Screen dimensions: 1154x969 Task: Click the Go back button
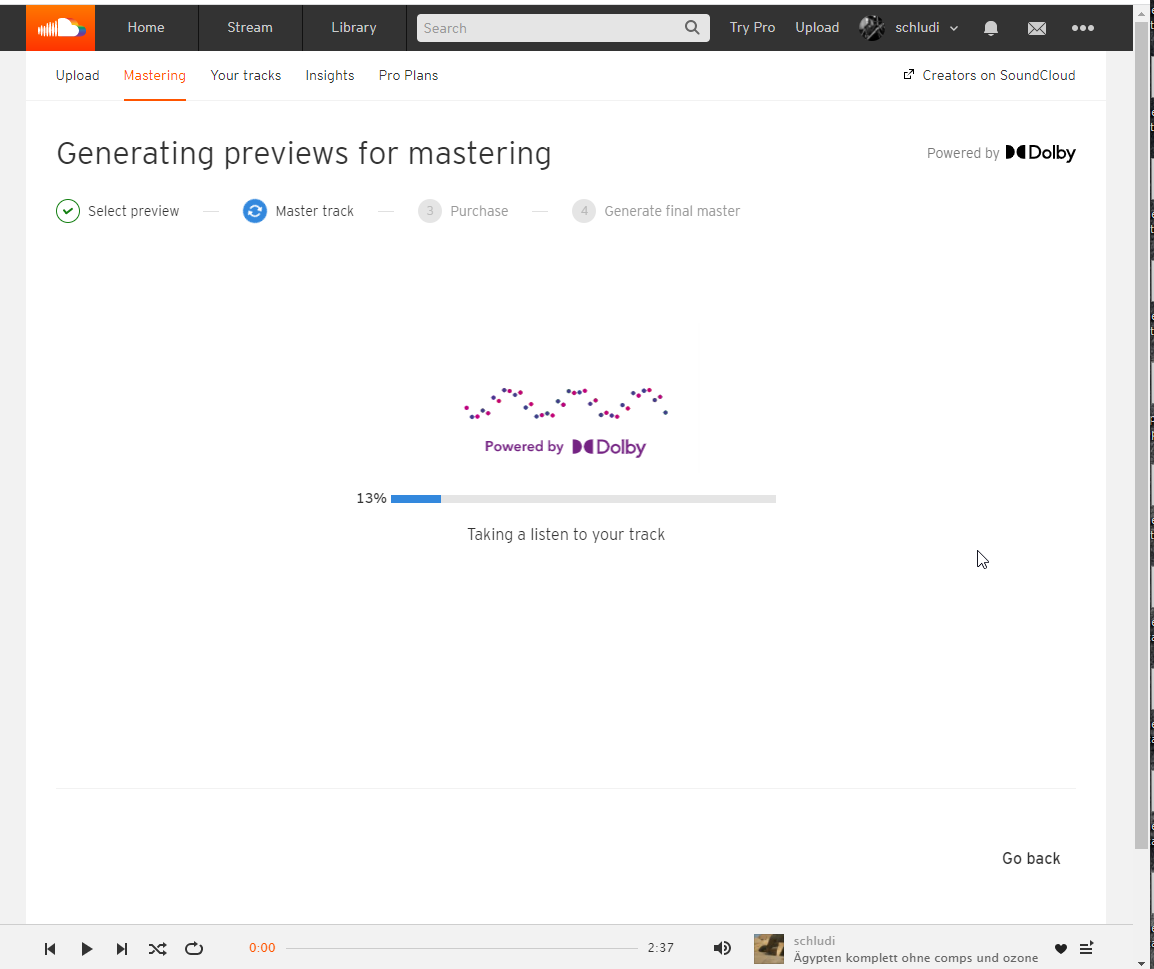click(1031, 858)
